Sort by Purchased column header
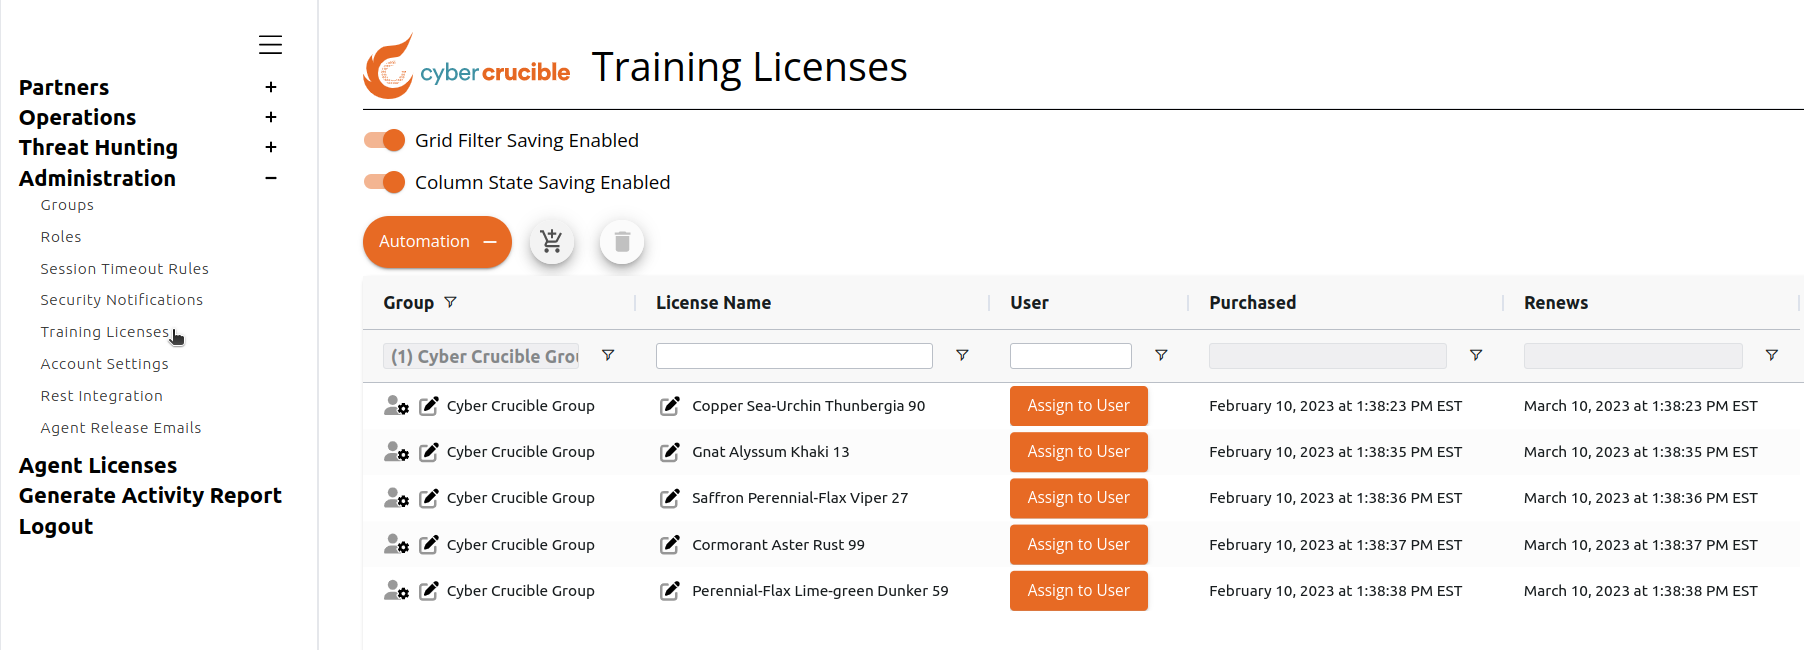1804x650 pixels. coord(1252,303)
